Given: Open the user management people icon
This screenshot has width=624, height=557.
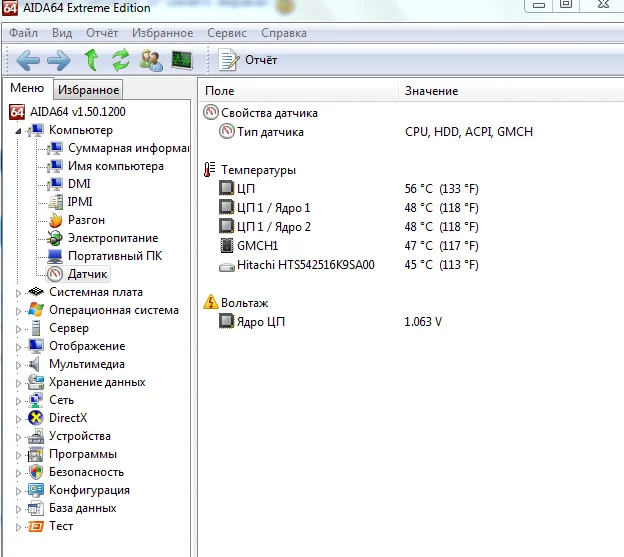Looking at the screenshot, I should [x=151, y=60].
